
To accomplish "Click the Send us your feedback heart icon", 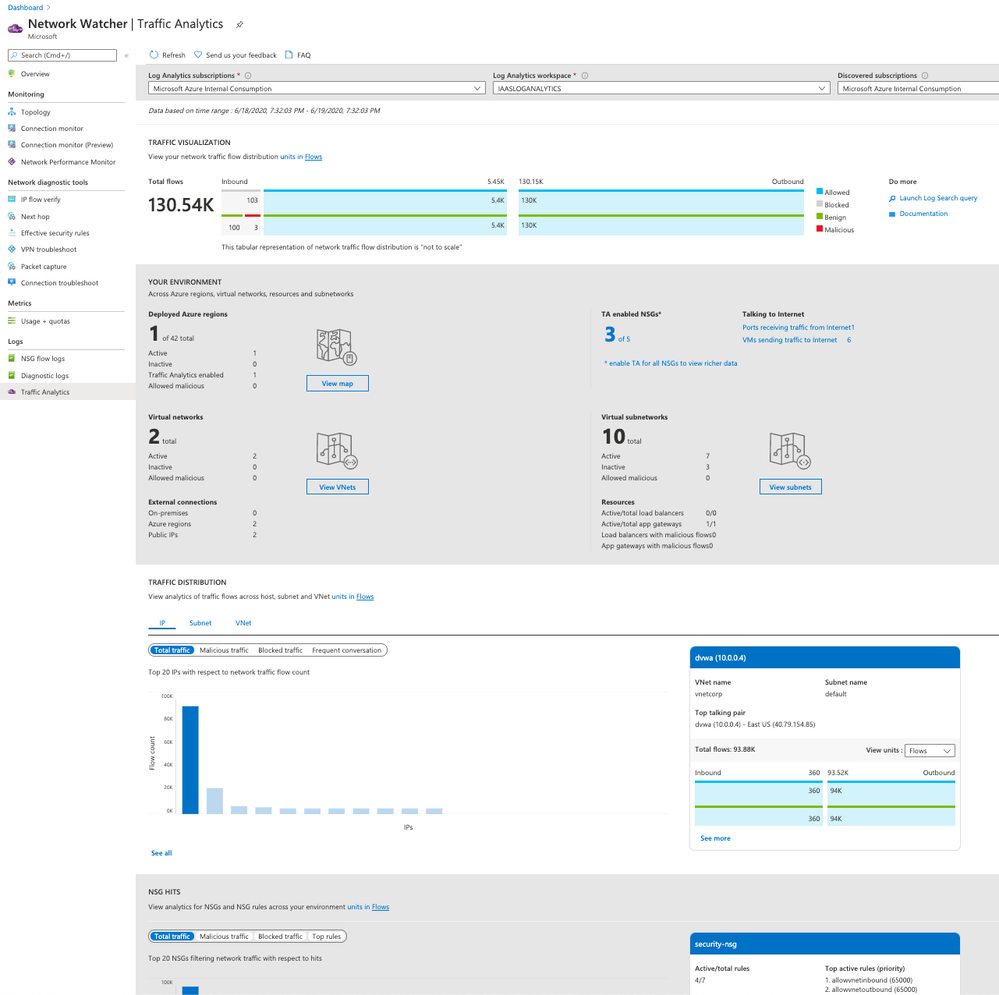I will coord(198,55).
